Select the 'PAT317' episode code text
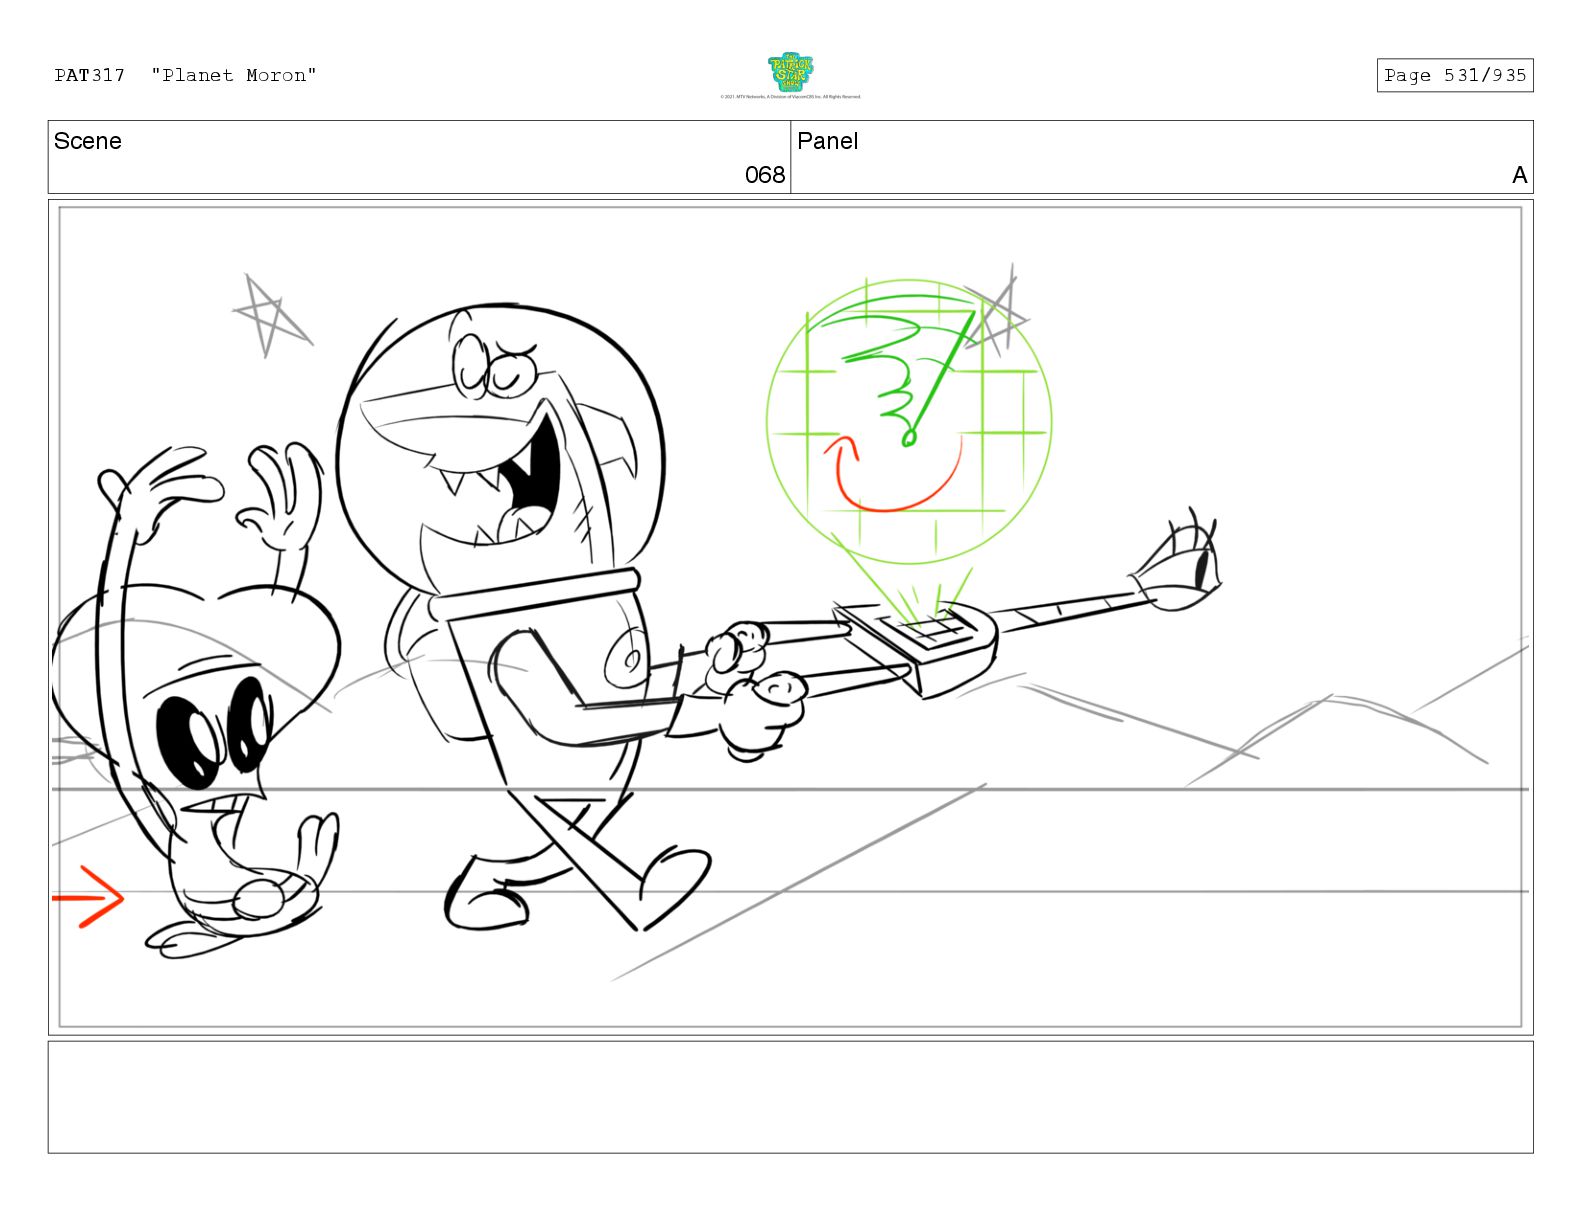Screen dimensions: 1582x1225 (x=90, y=75)
